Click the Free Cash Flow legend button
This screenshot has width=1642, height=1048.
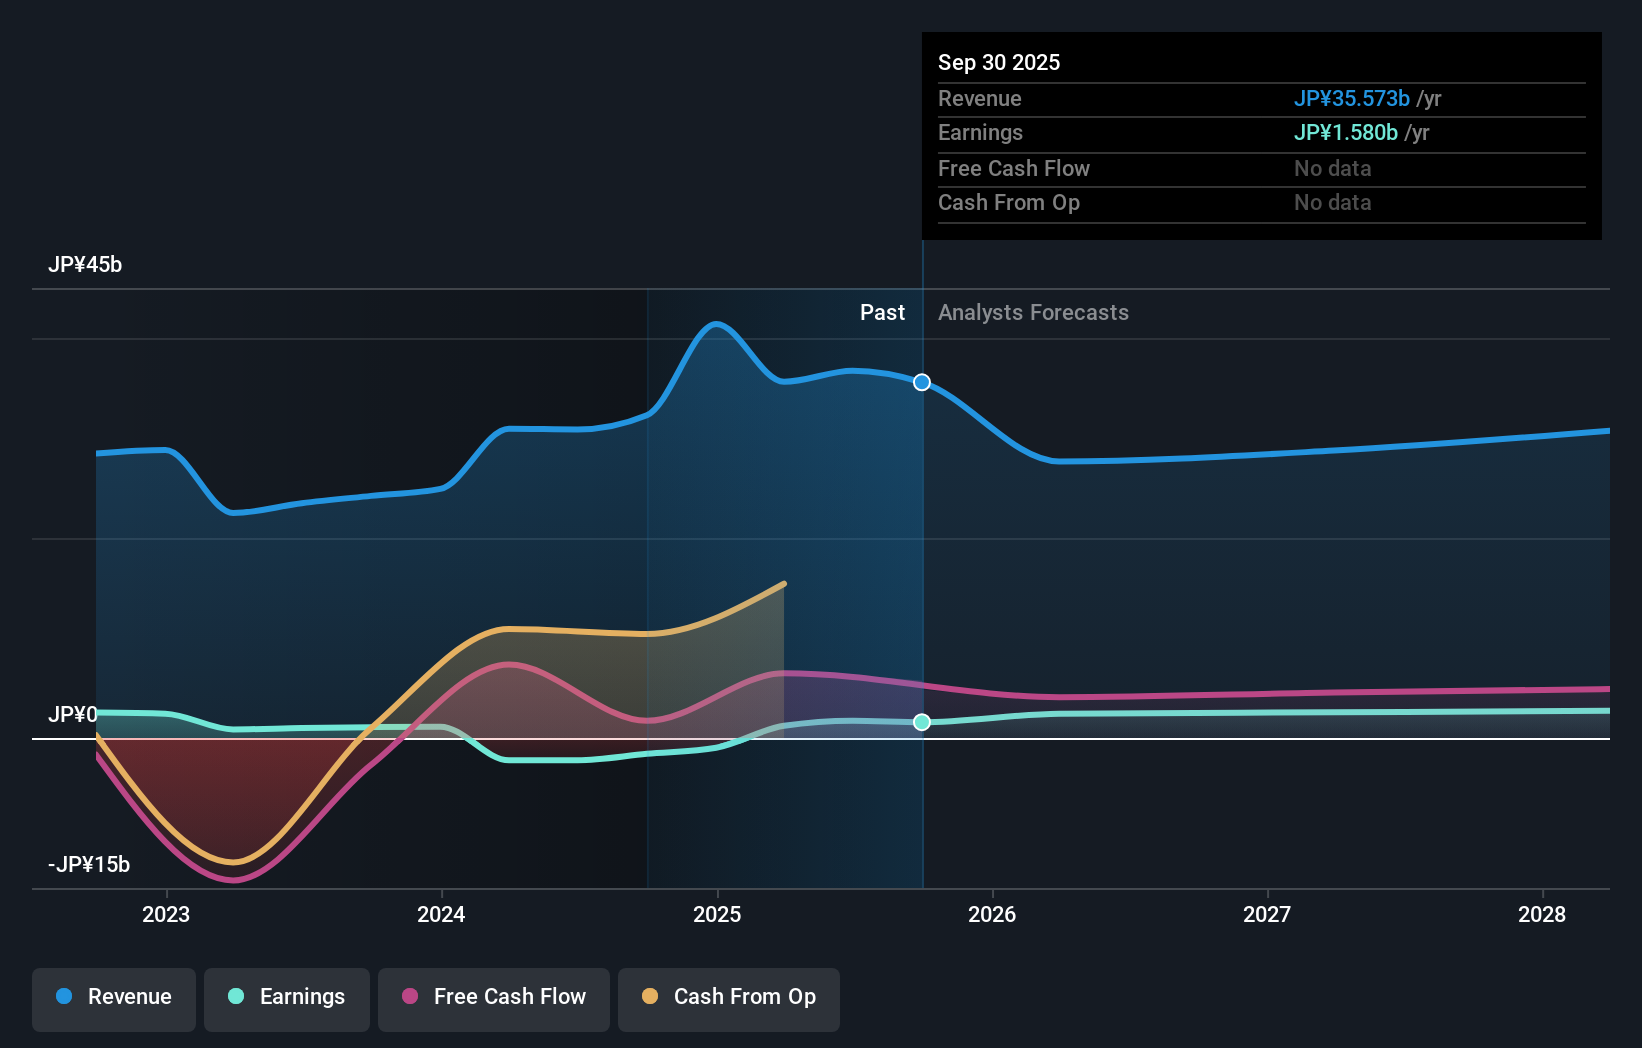pos(493,999)
